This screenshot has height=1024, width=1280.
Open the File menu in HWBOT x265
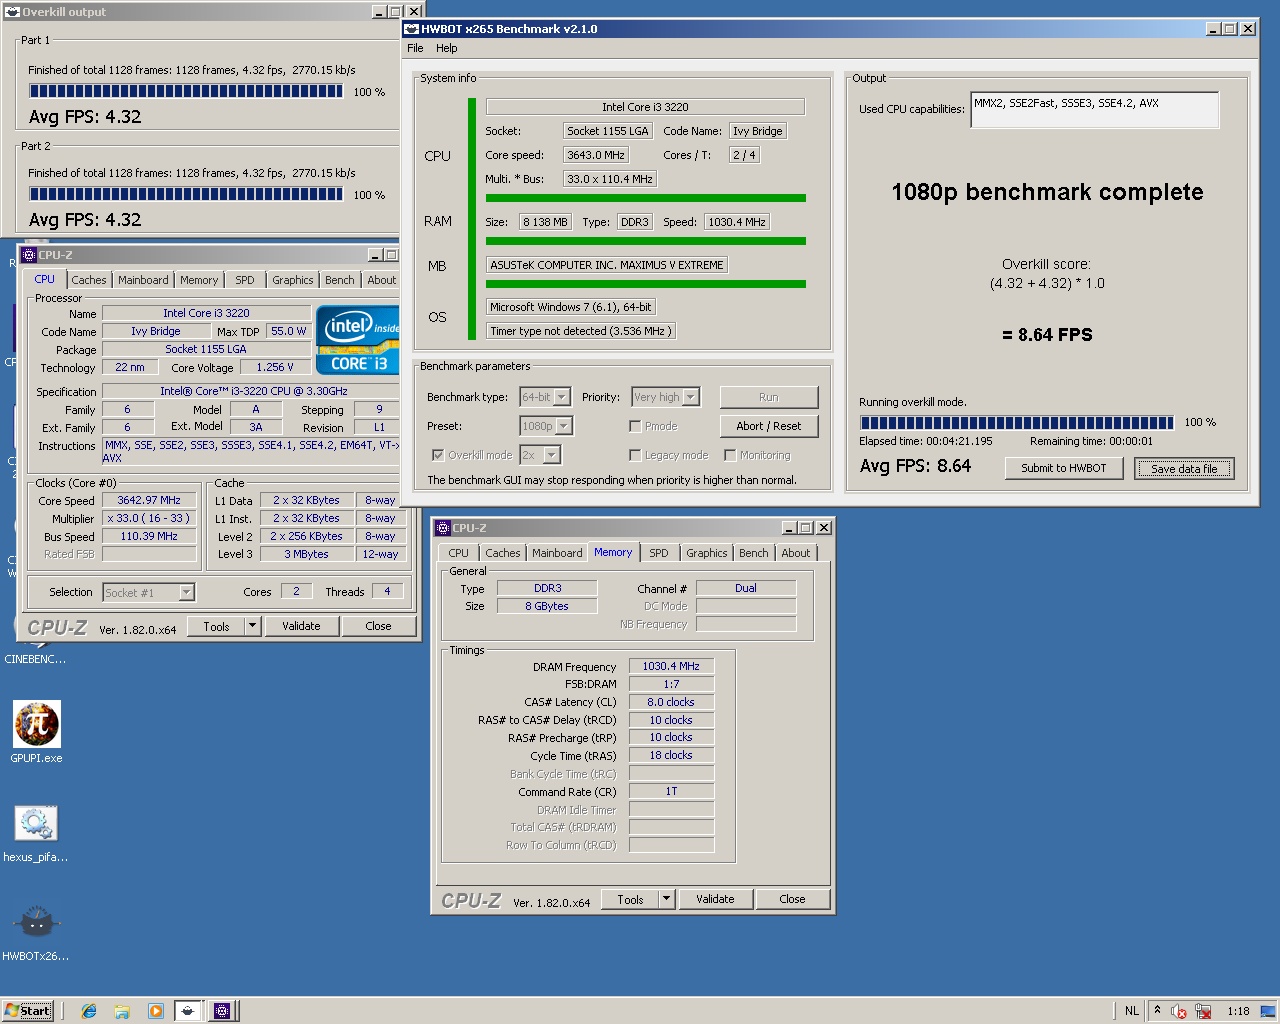[415, 48]
